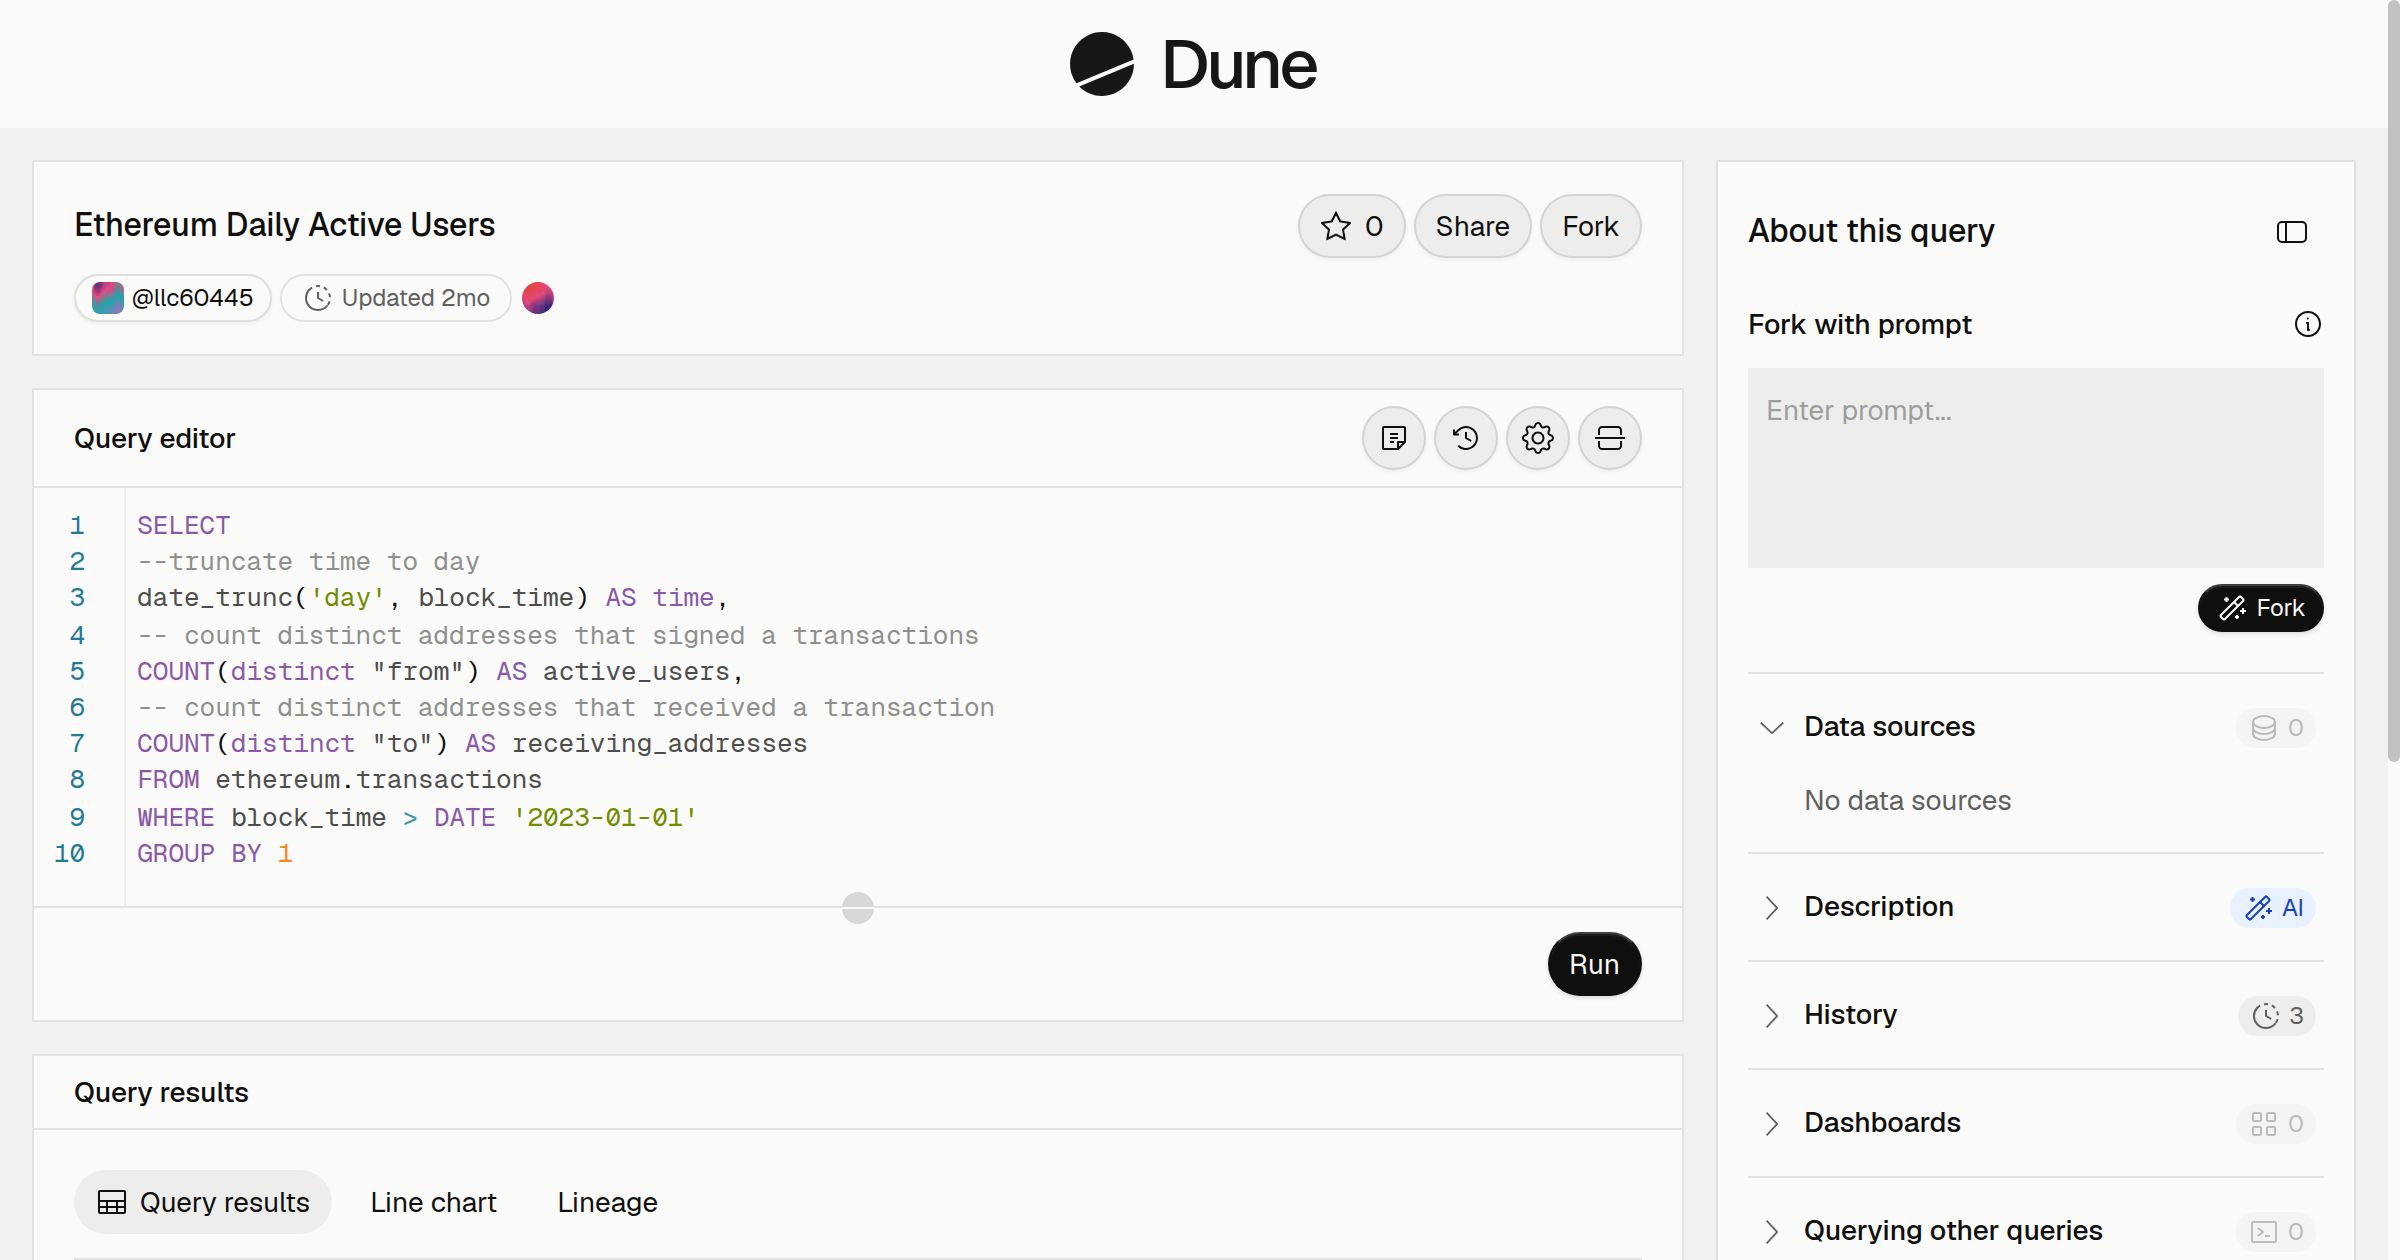Screen dimensions: 2400x1260
Task: Click the Dune logo in the header
Action: coord(1193,64)
